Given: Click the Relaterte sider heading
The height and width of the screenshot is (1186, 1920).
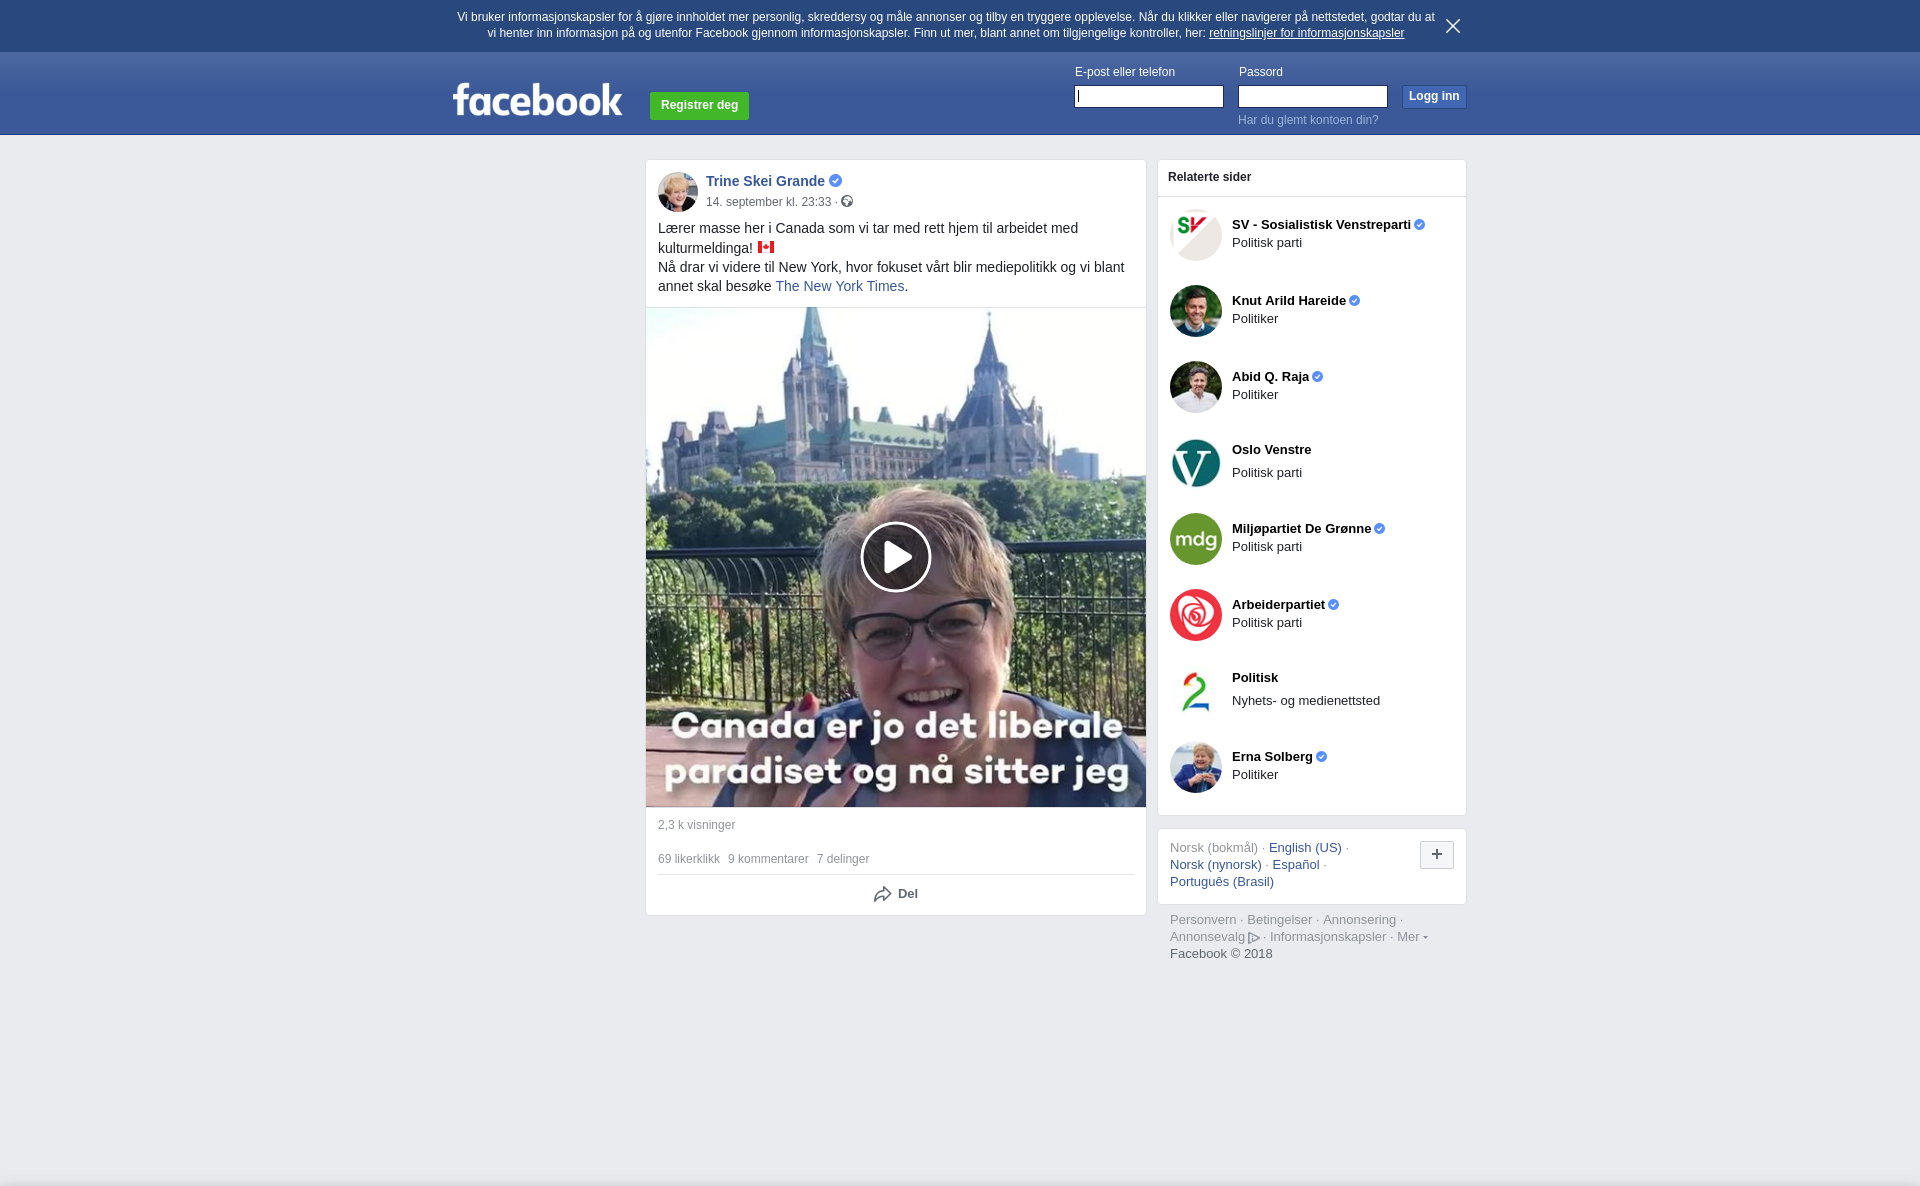Looking at the screenshot, I should [x=1209, y=177].
